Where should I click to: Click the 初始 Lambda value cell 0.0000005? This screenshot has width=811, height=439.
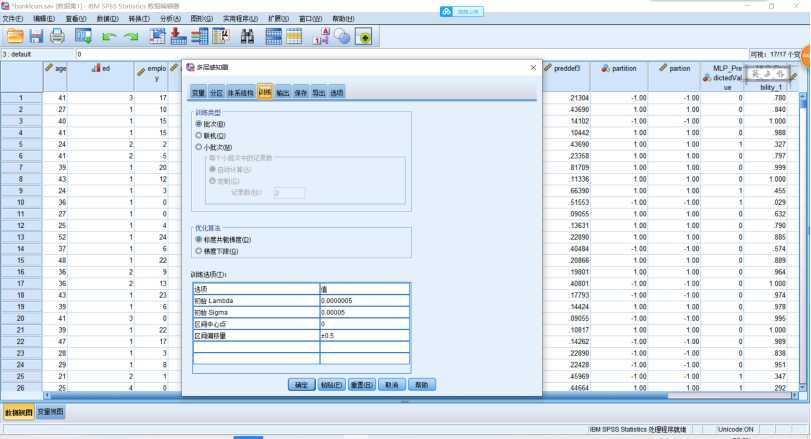(365, 300)
